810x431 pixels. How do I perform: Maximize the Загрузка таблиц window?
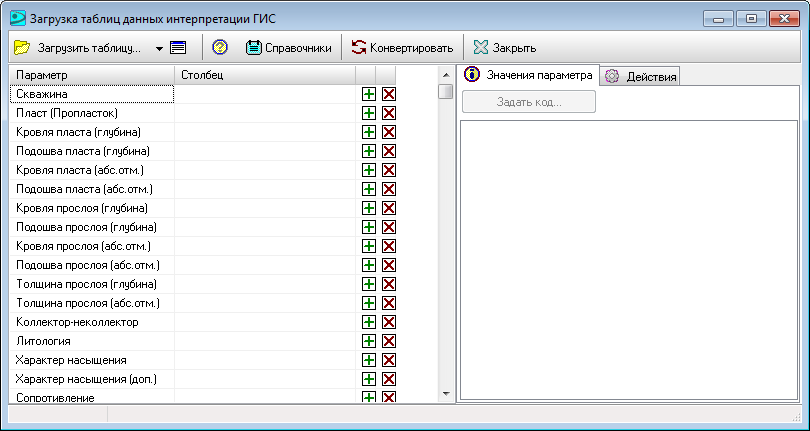(752, 19)
